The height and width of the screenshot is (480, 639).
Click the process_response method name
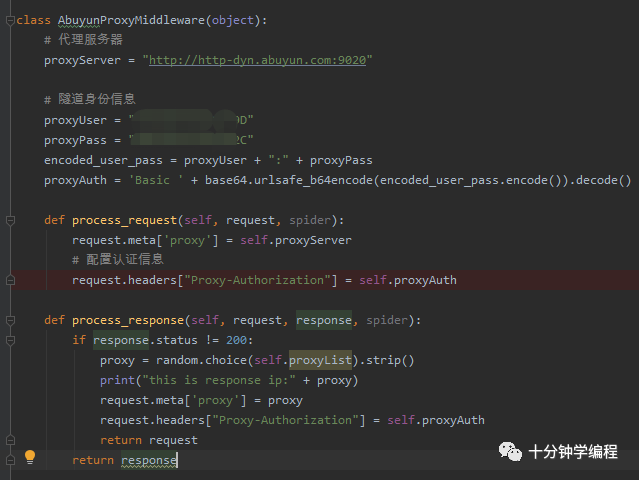[128, 321]
